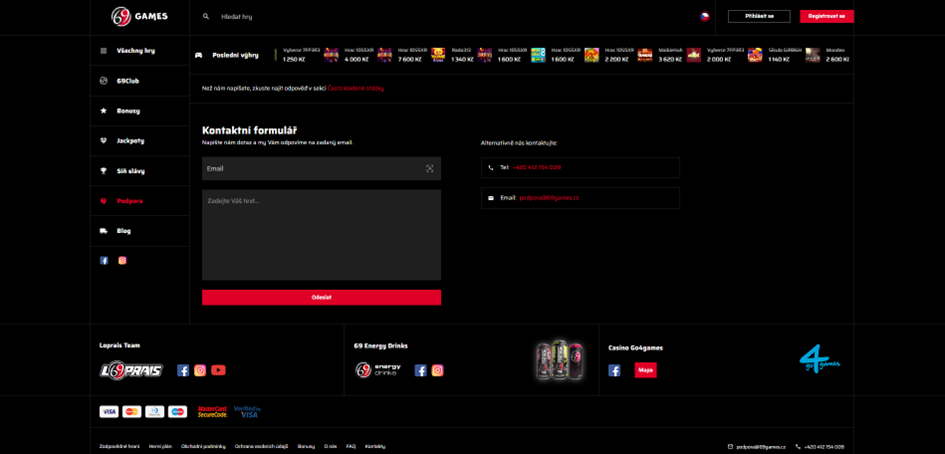This screenshot has height=454, width=945.
Task: Open FAQ footer link
Action: (x=351, y=447)
